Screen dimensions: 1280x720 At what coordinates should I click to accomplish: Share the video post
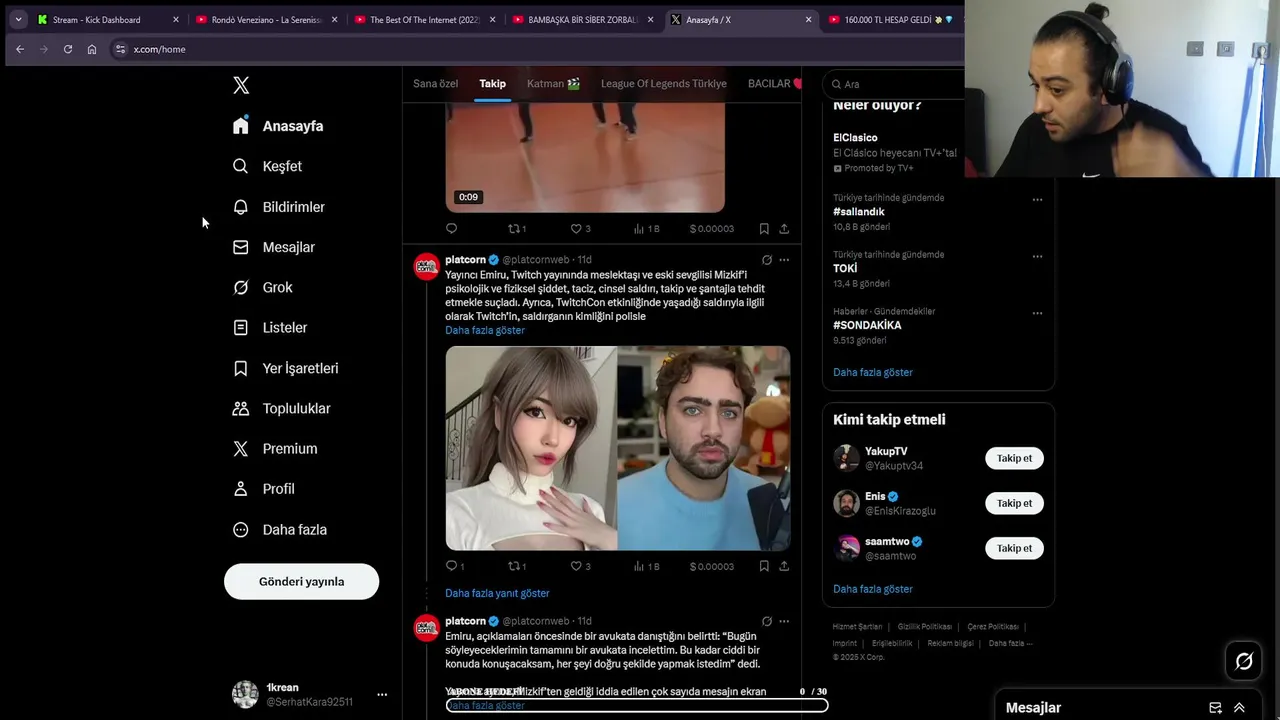784,229
